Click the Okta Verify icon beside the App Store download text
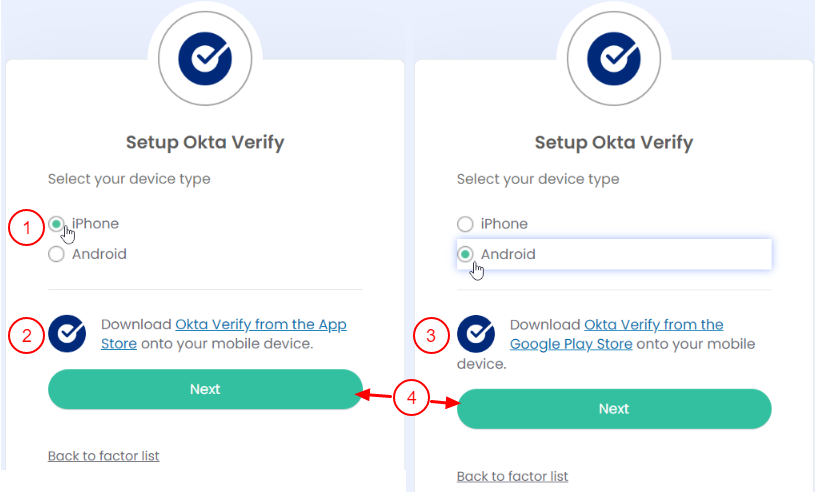Image resolution: width=815 pixels, height=492 pixels. [x=67, y=334]
